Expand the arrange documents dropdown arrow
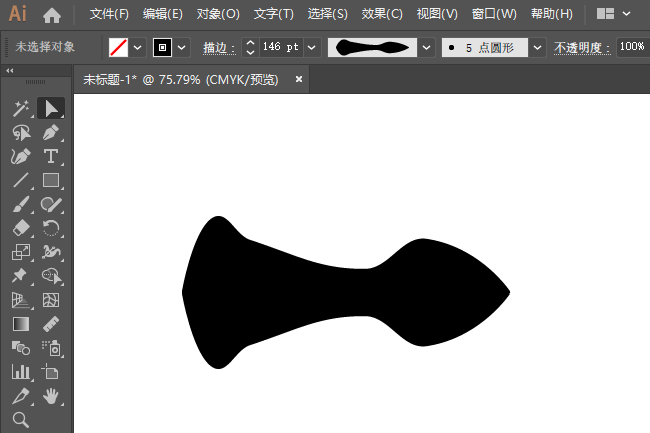Screen dimensions: 650x433 coord(627,14)
